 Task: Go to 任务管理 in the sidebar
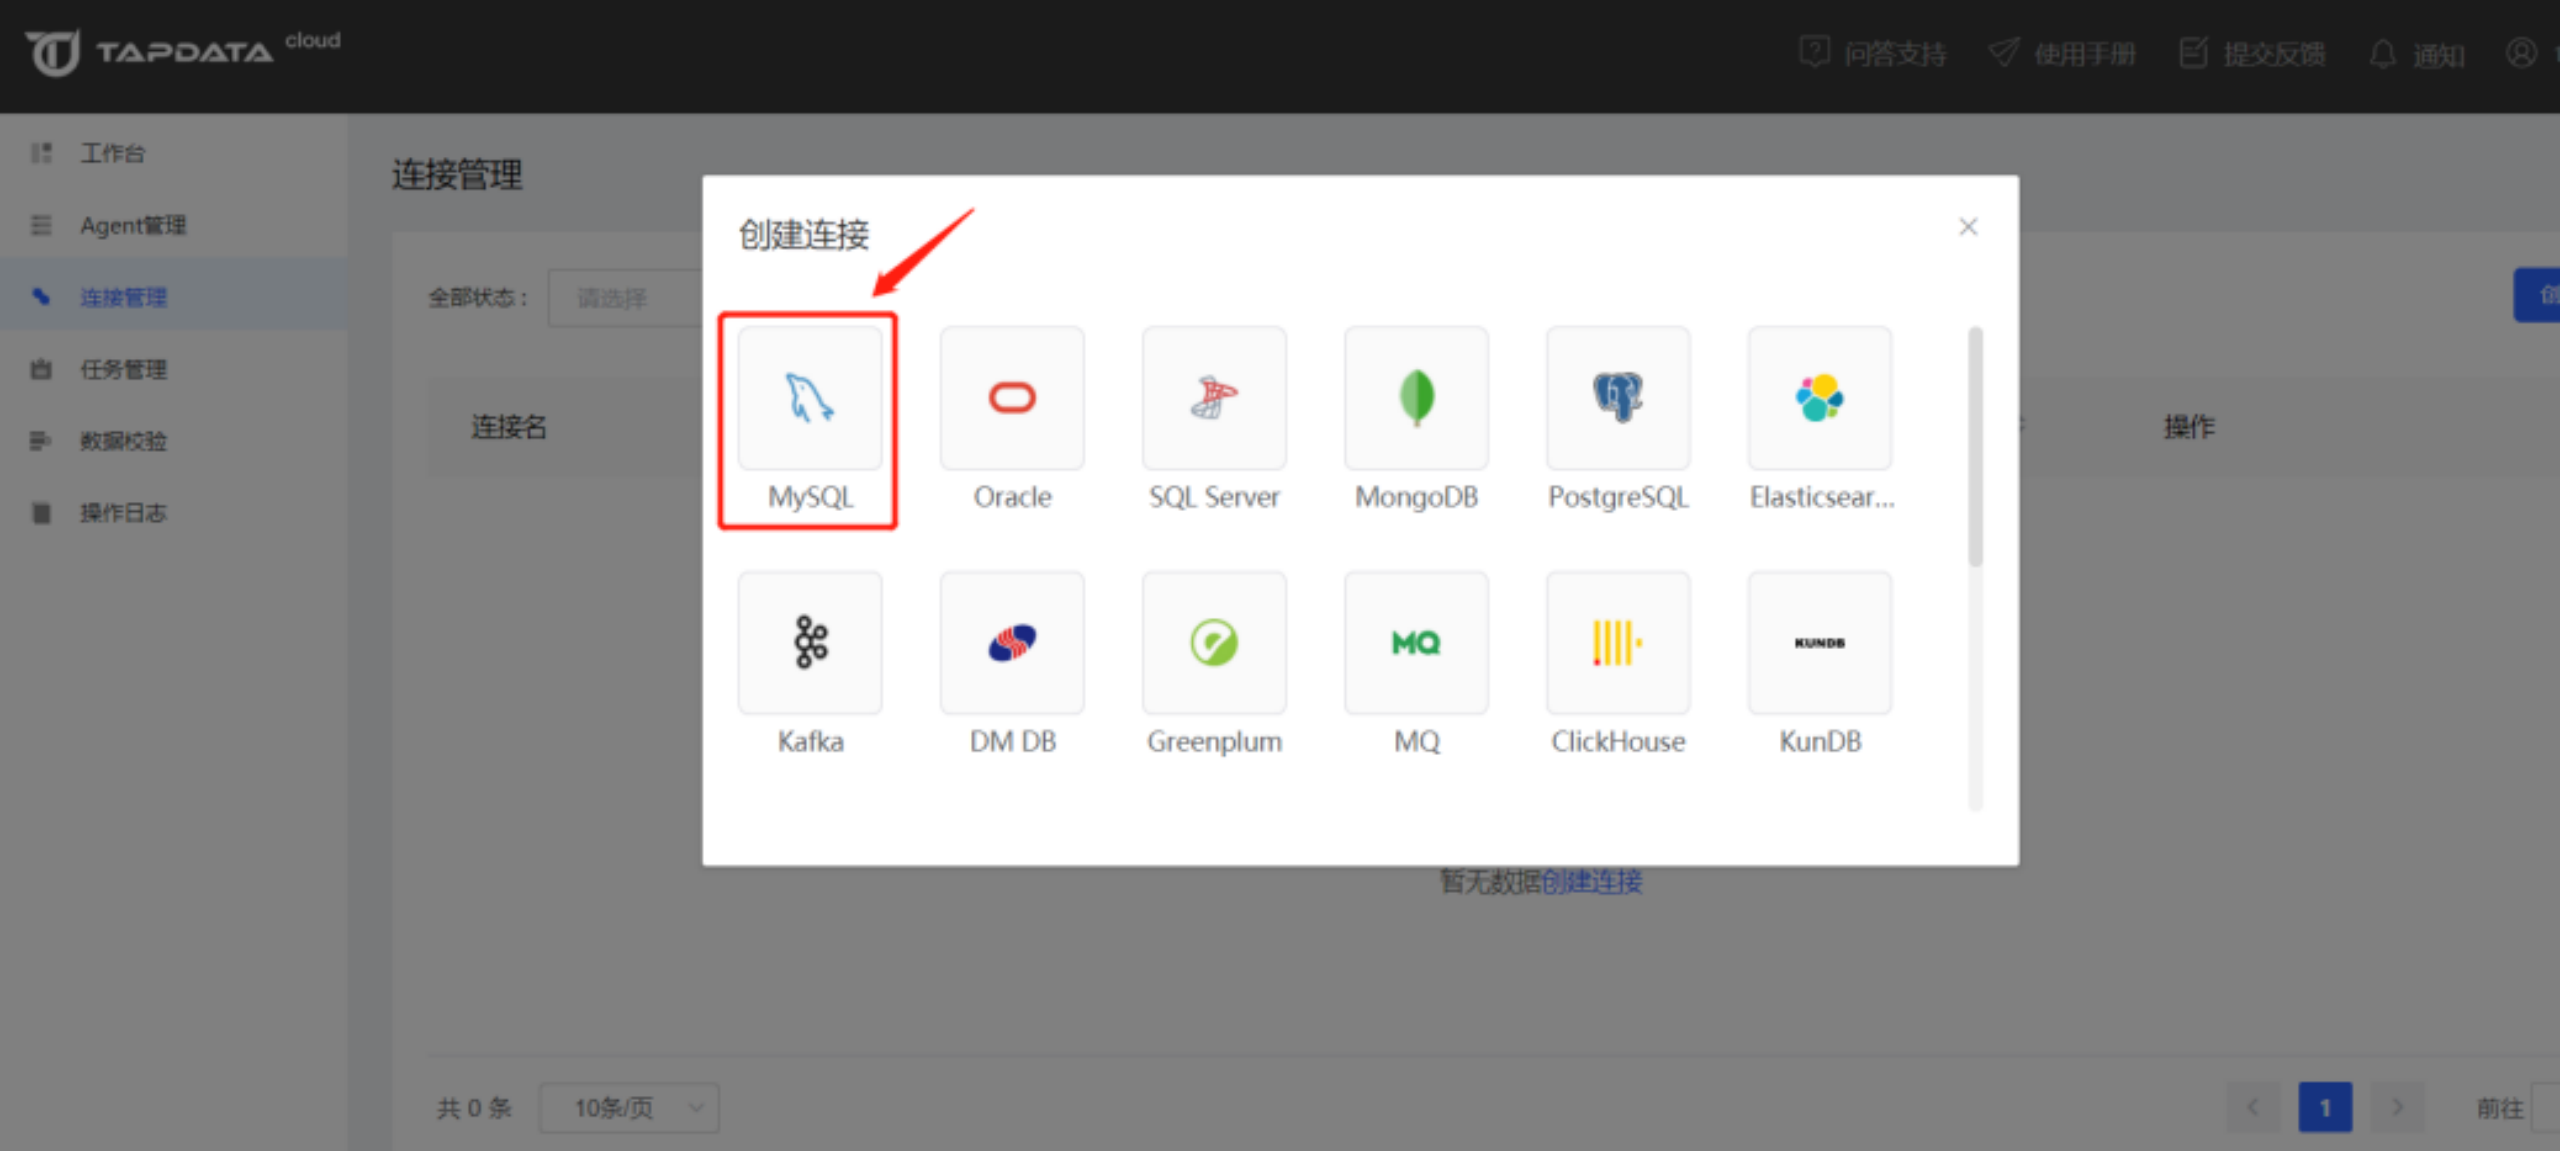click(123, 369)
